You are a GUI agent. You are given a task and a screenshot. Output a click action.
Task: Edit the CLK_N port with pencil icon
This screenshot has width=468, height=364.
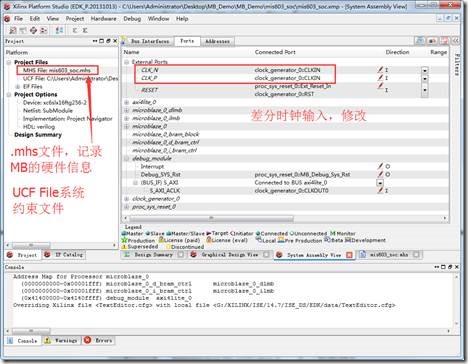click(x=380, y=70)
